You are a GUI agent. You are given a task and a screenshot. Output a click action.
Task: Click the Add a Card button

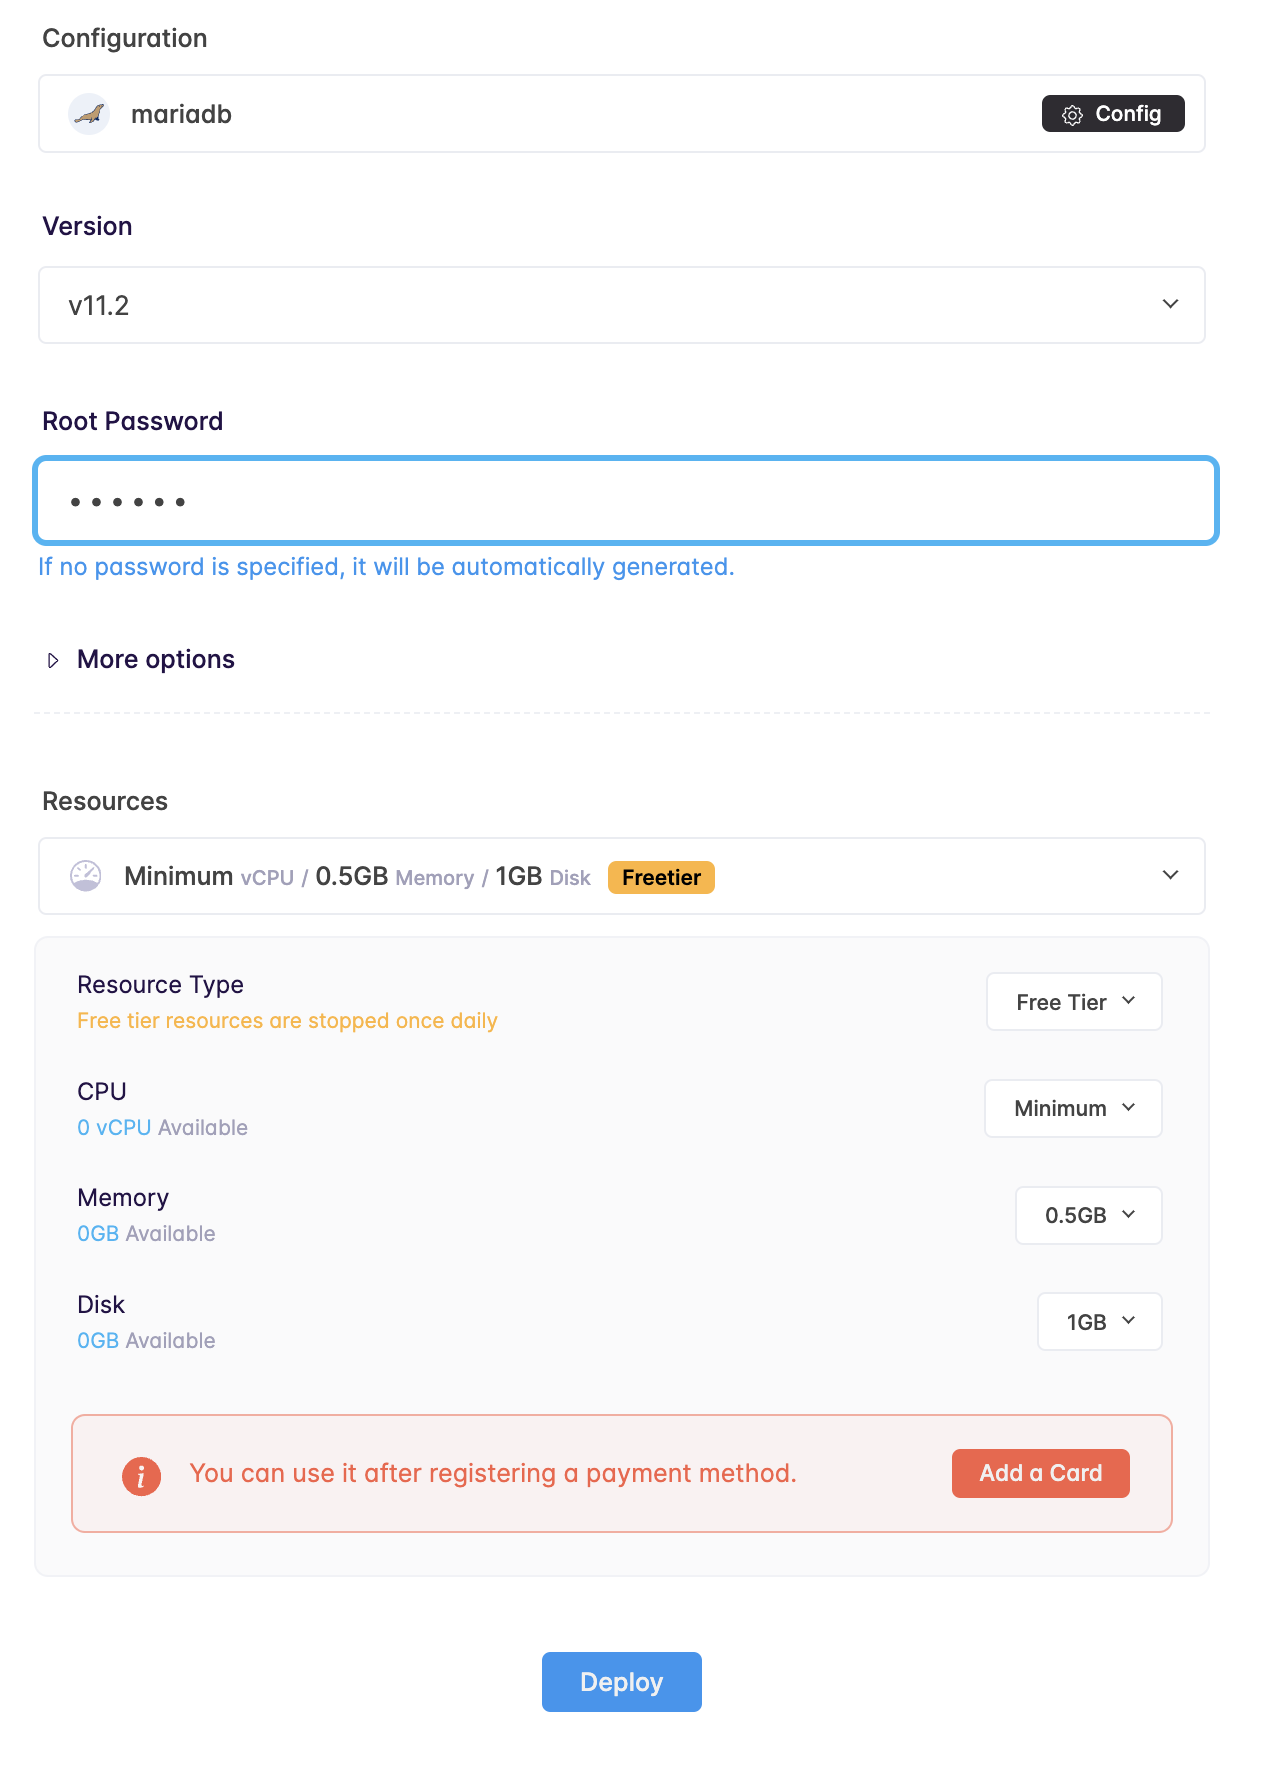1040,1473
